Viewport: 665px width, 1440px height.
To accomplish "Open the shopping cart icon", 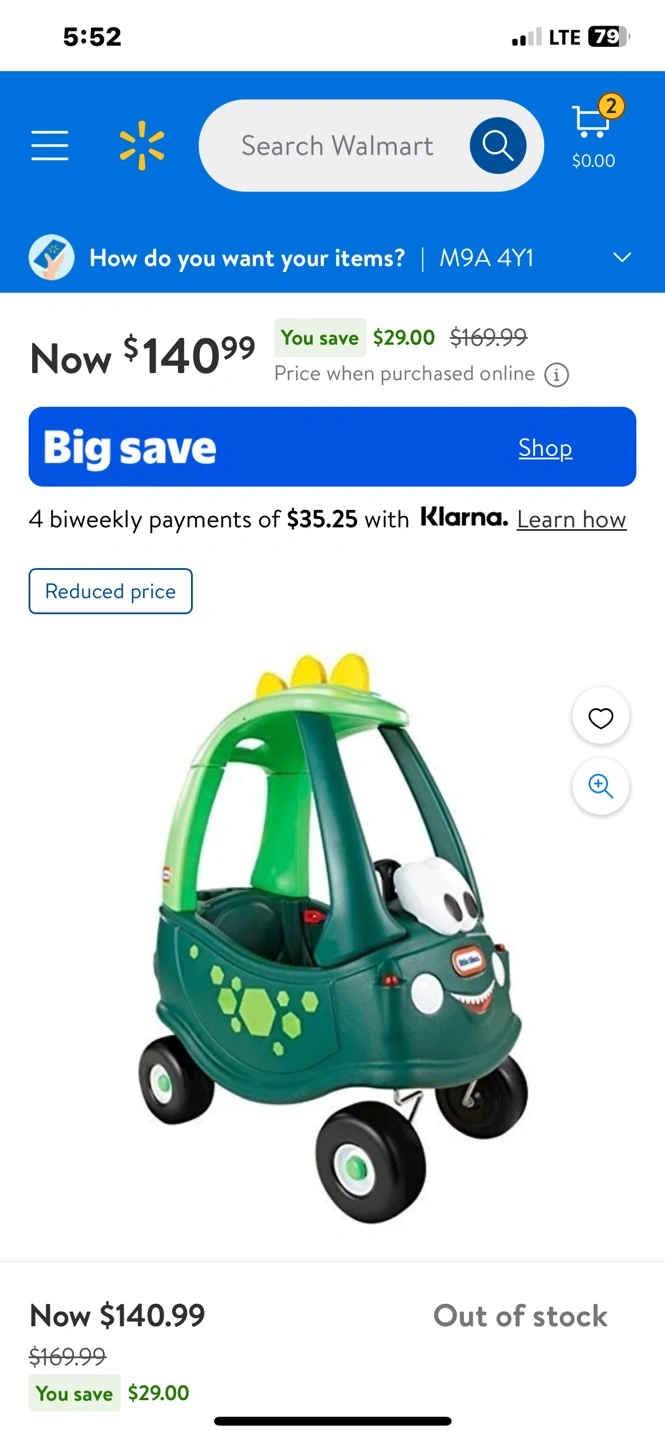I will click(593, 134).
